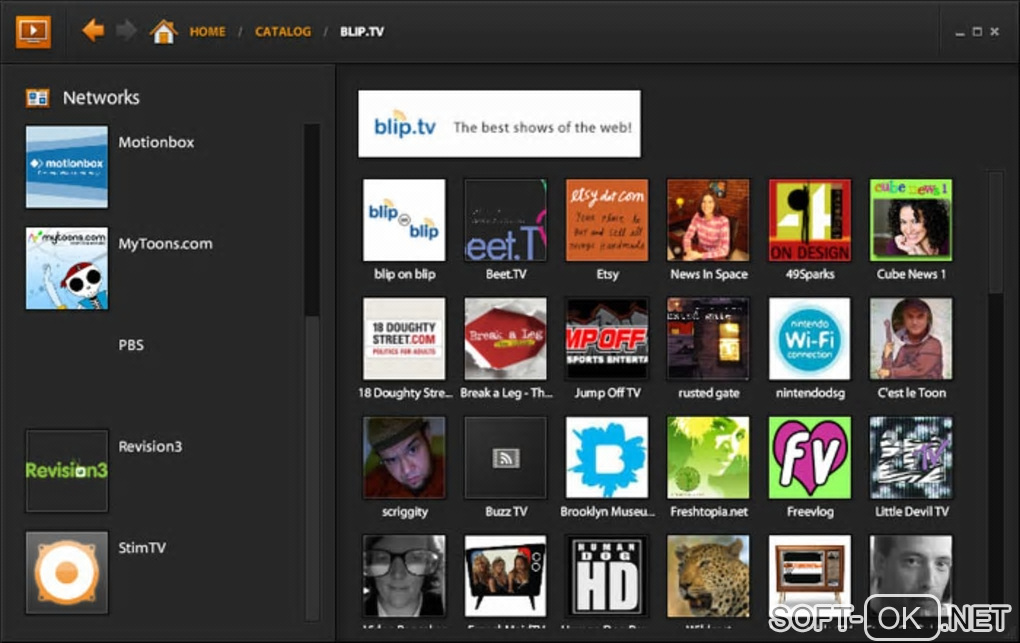Click the 'Networks' heading text
Viewport: 1020px width, 643px height.
[x=101, y=98]
